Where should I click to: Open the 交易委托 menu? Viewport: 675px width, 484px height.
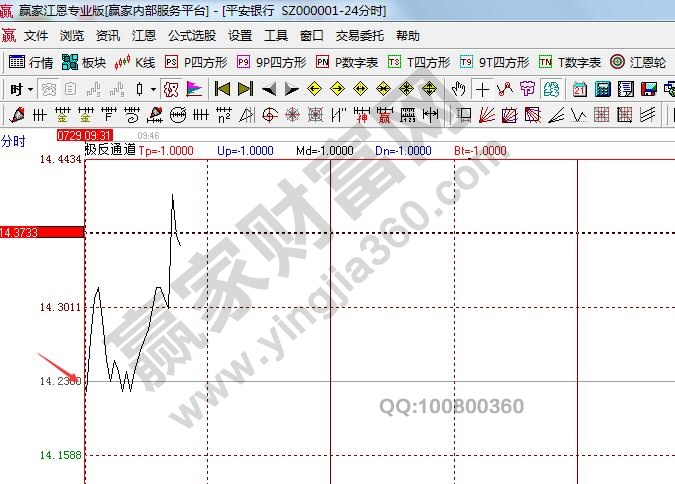tap(359, 35)
